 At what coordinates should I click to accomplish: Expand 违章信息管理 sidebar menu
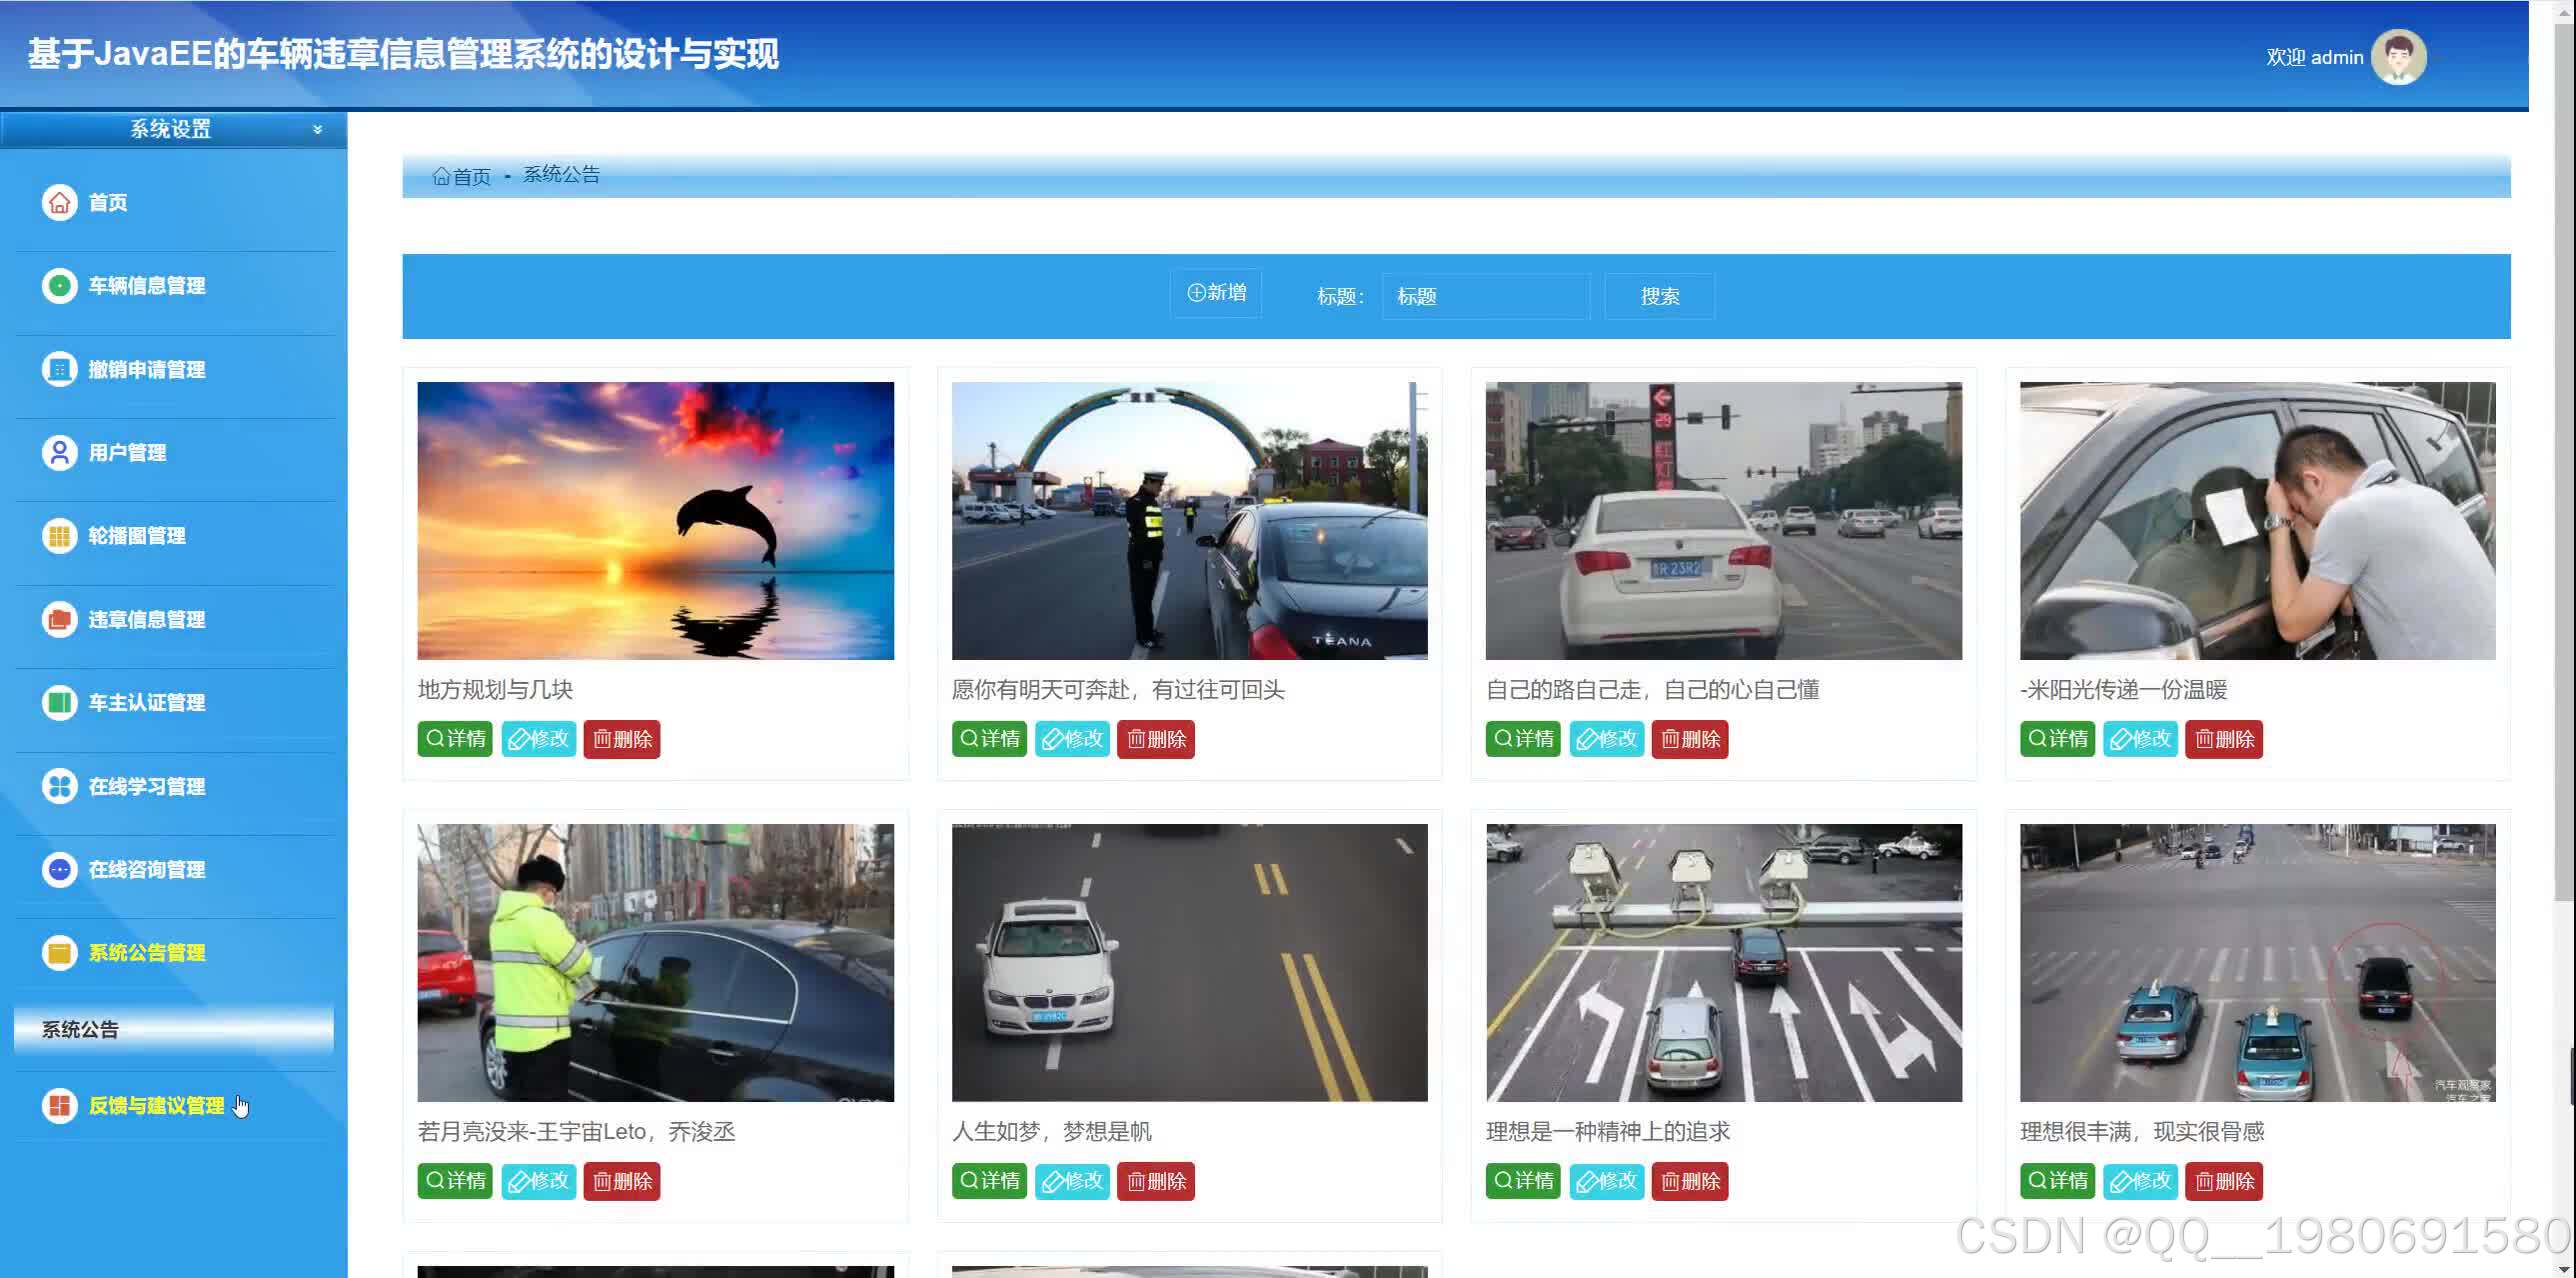(x=146, y=620)
